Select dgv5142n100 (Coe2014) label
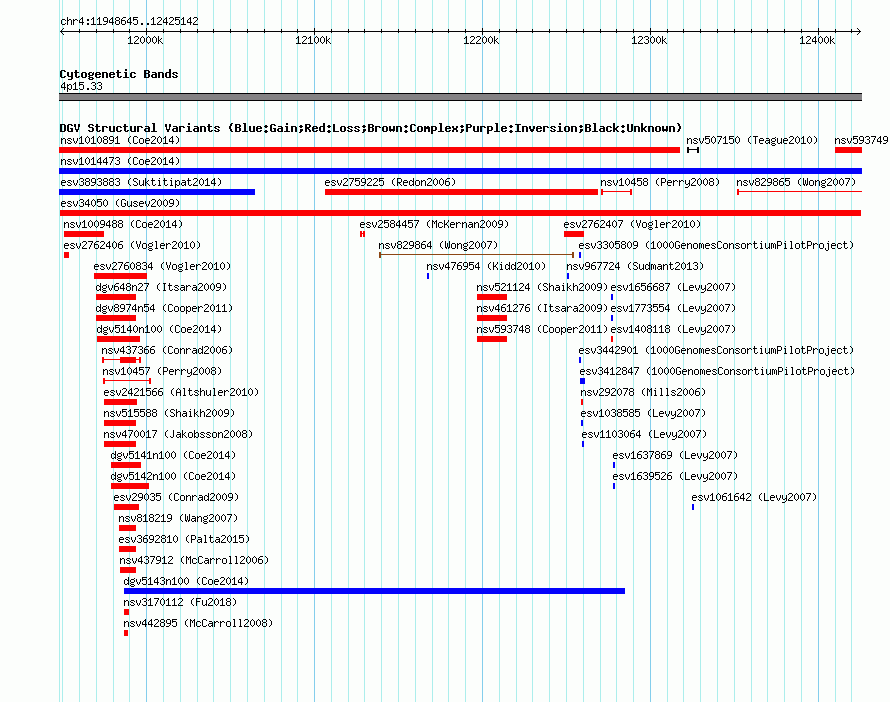This screenshot has height=702, width=890. (x=173, y=476)
